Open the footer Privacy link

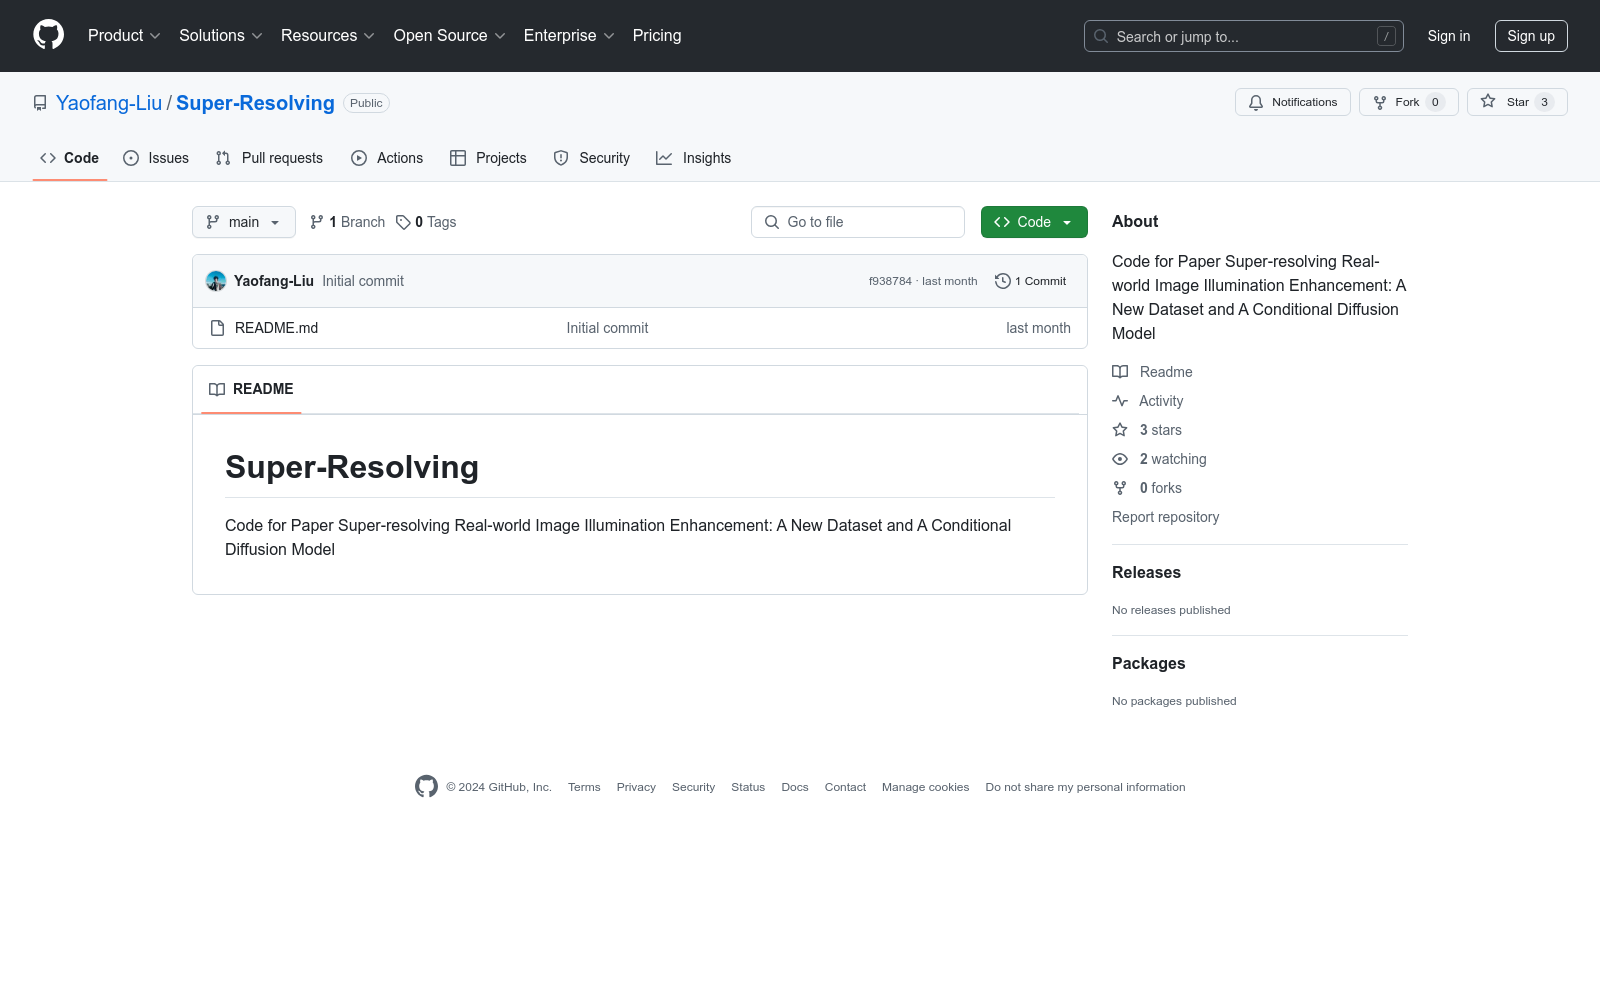click(636, 787)
